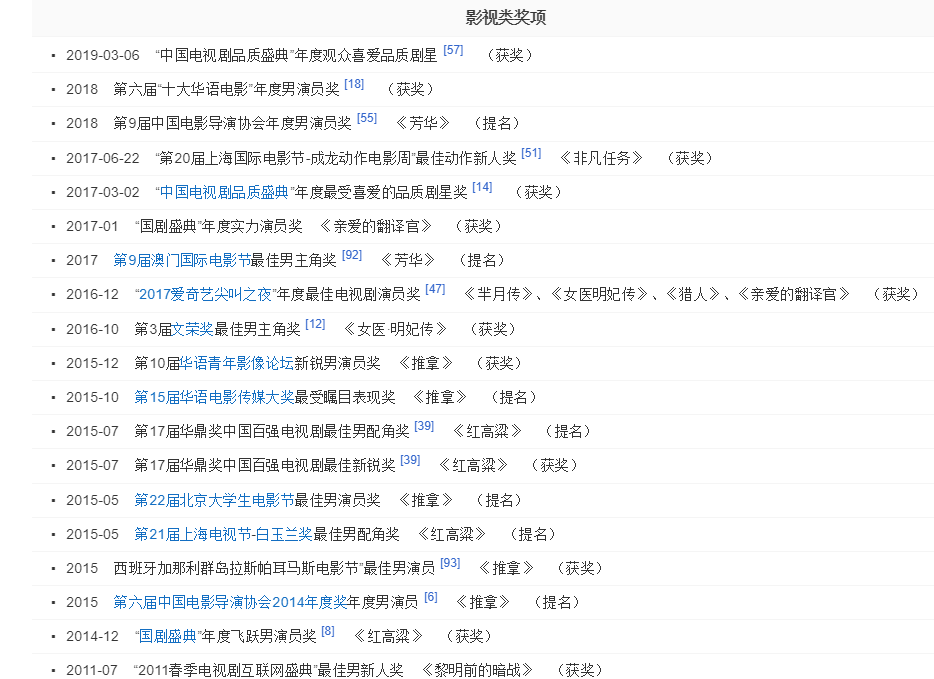The image size is (934, 679).
Task: Open reference [14] citation link
Action: pyautogui.click(x=482, y=188)
